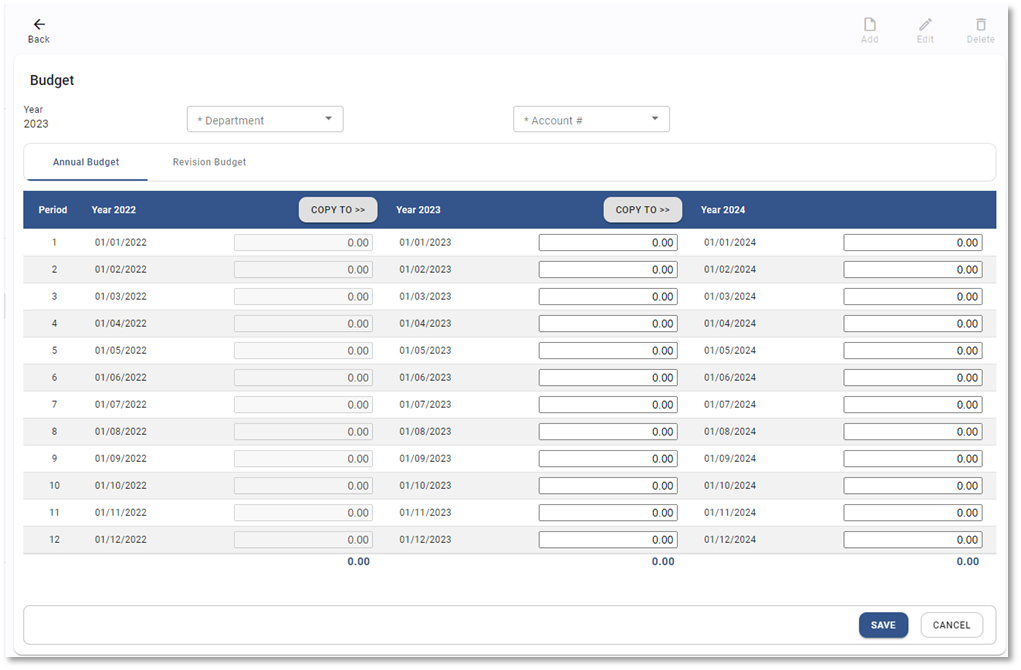Select the 01/01/2024 budget amount field
1021x670 pixels.
tap(912, 243)
